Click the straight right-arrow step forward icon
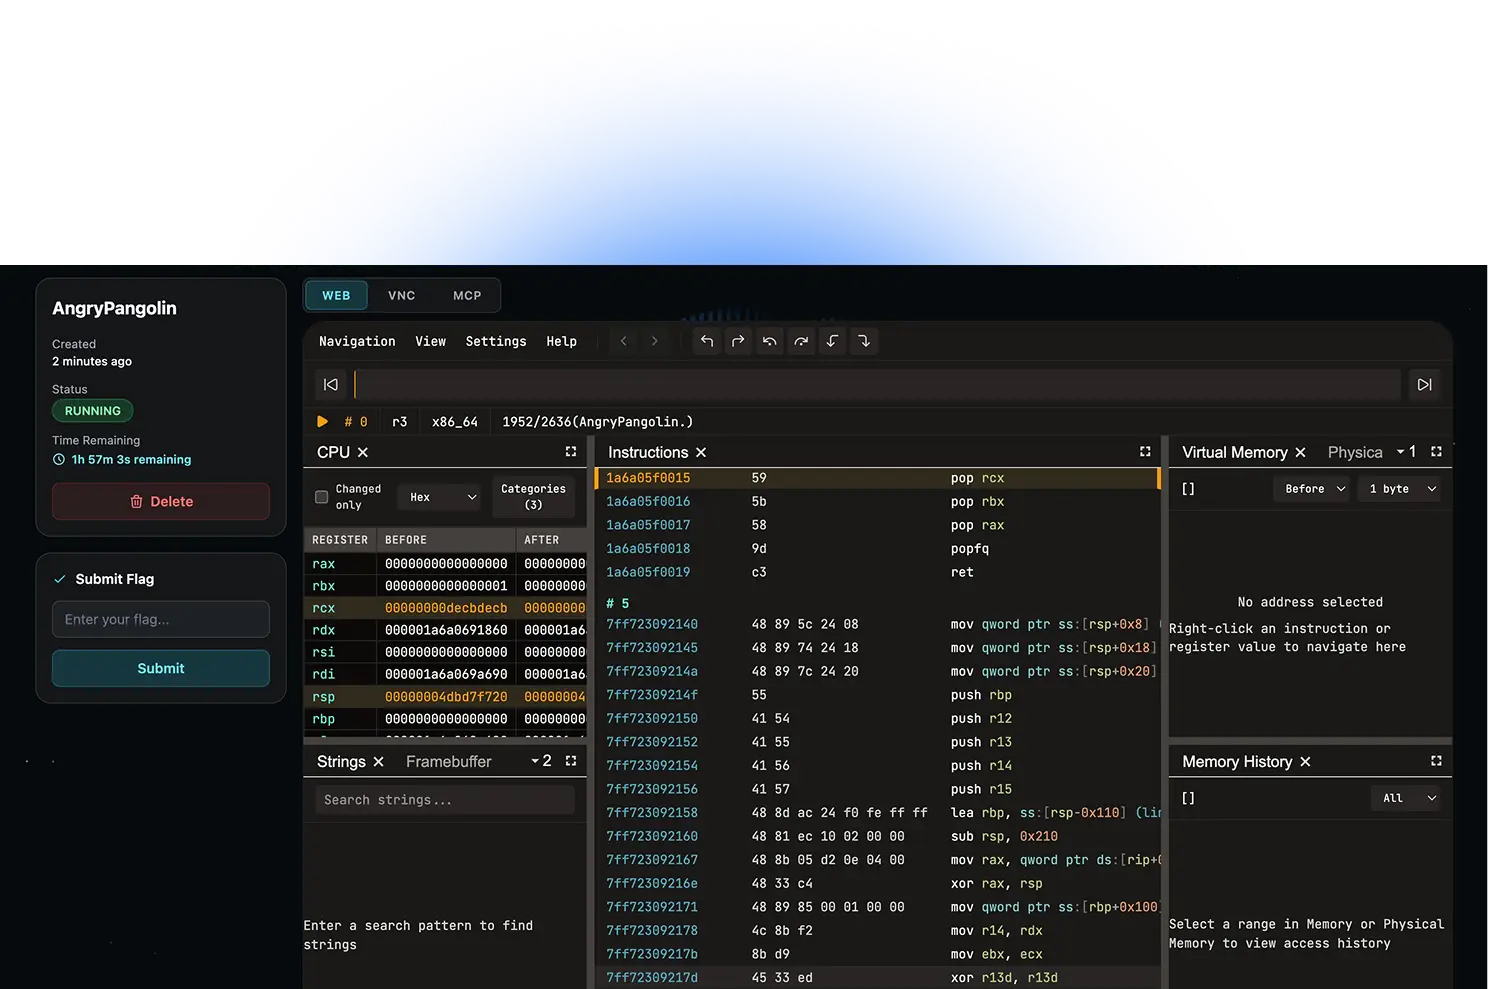Screen dimensions: 1488x989 click(738, 341)
